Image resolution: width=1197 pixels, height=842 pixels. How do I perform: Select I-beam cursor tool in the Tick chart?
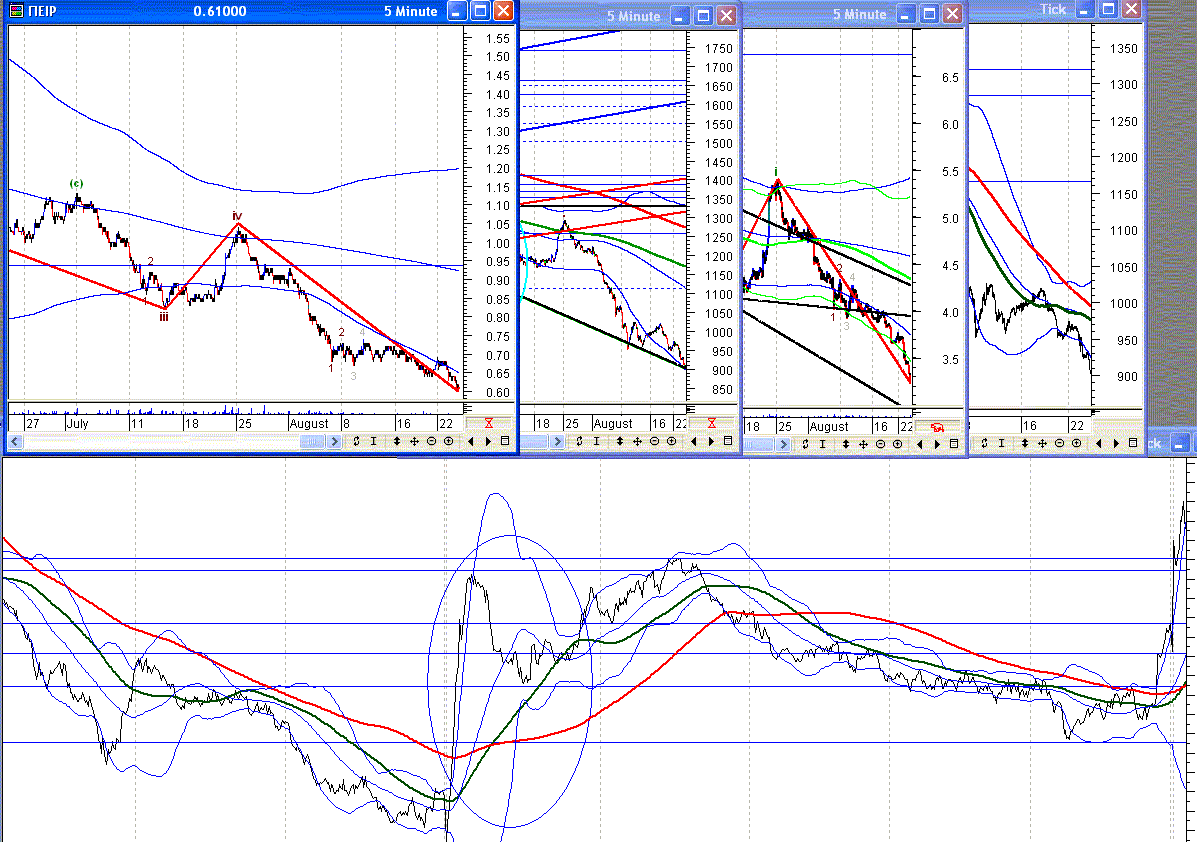[x=1002, y=443]
